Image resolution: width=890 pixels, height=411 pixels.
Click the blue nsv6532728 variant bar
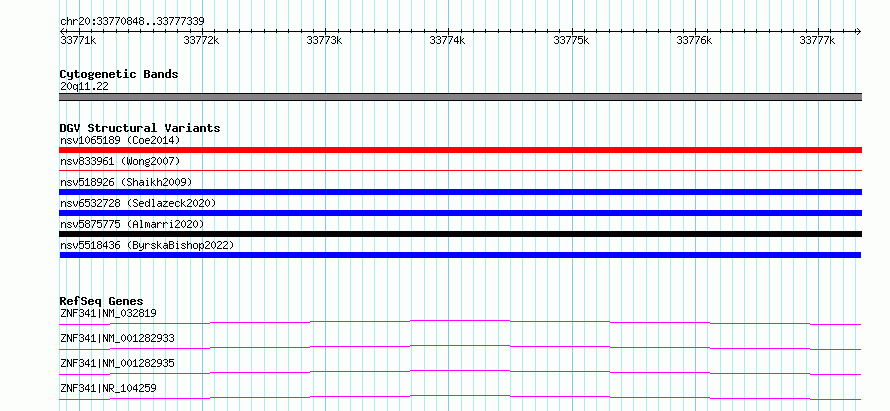(x=460, y=213)
